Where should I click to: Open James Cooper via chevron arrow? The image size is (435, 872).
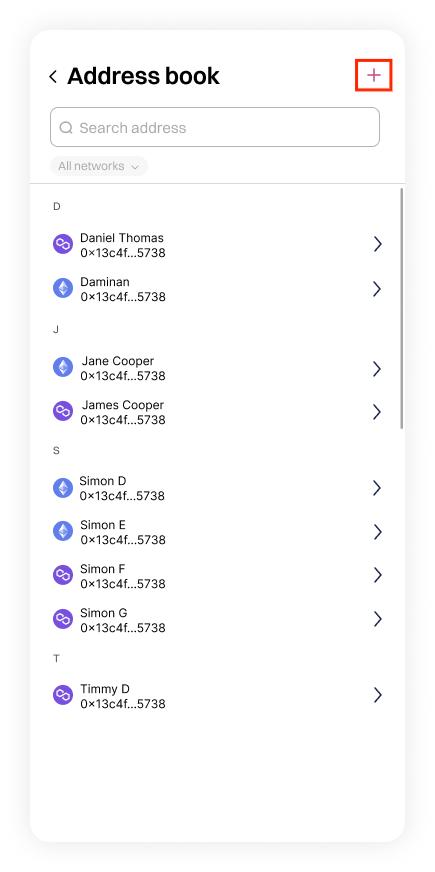coord(377,412)
